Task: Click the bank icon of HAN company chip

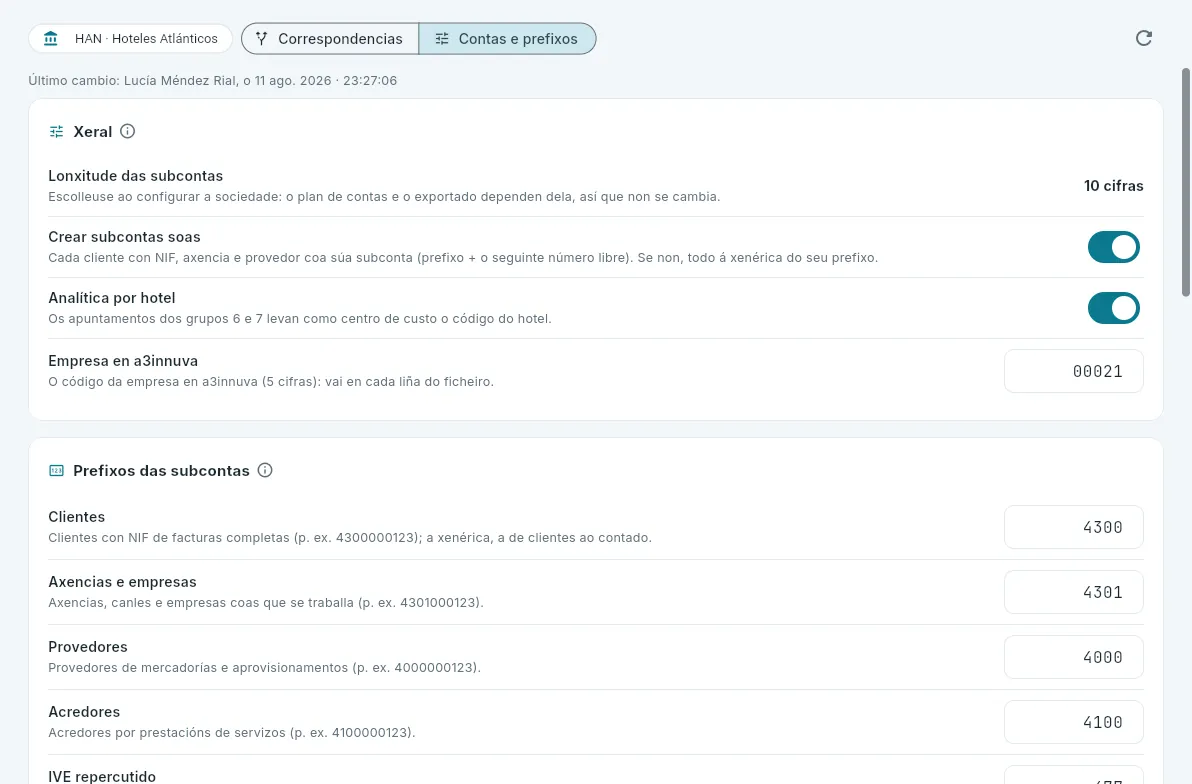Action: [x=51, y=39]
